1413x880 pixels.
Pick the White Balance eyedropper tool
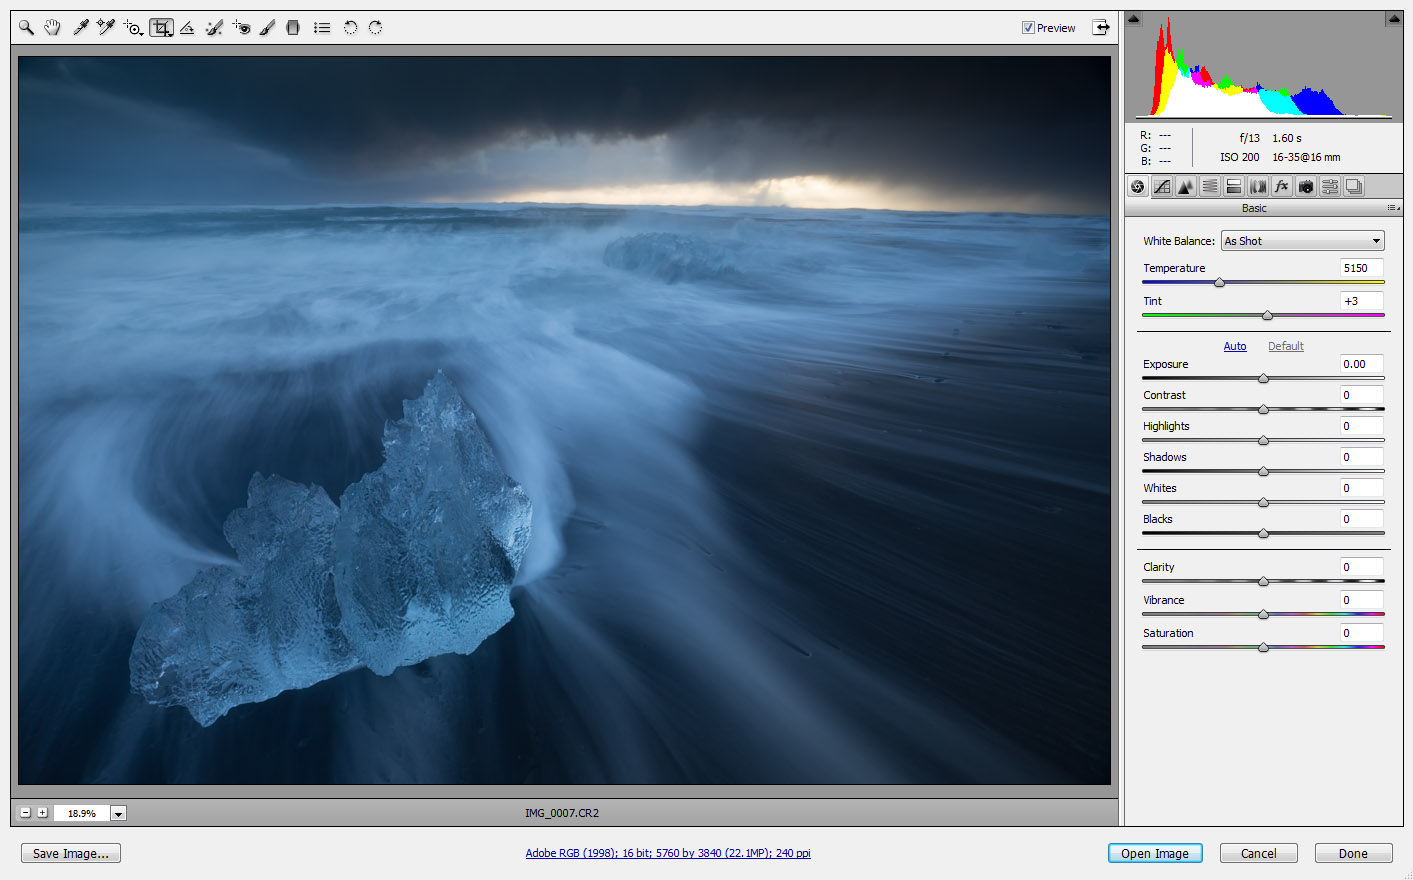pos(80,28)
